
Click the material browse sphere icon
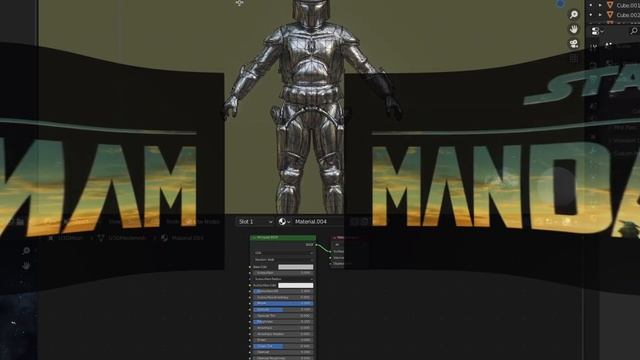pyautogui.click(x=282, y=221)
